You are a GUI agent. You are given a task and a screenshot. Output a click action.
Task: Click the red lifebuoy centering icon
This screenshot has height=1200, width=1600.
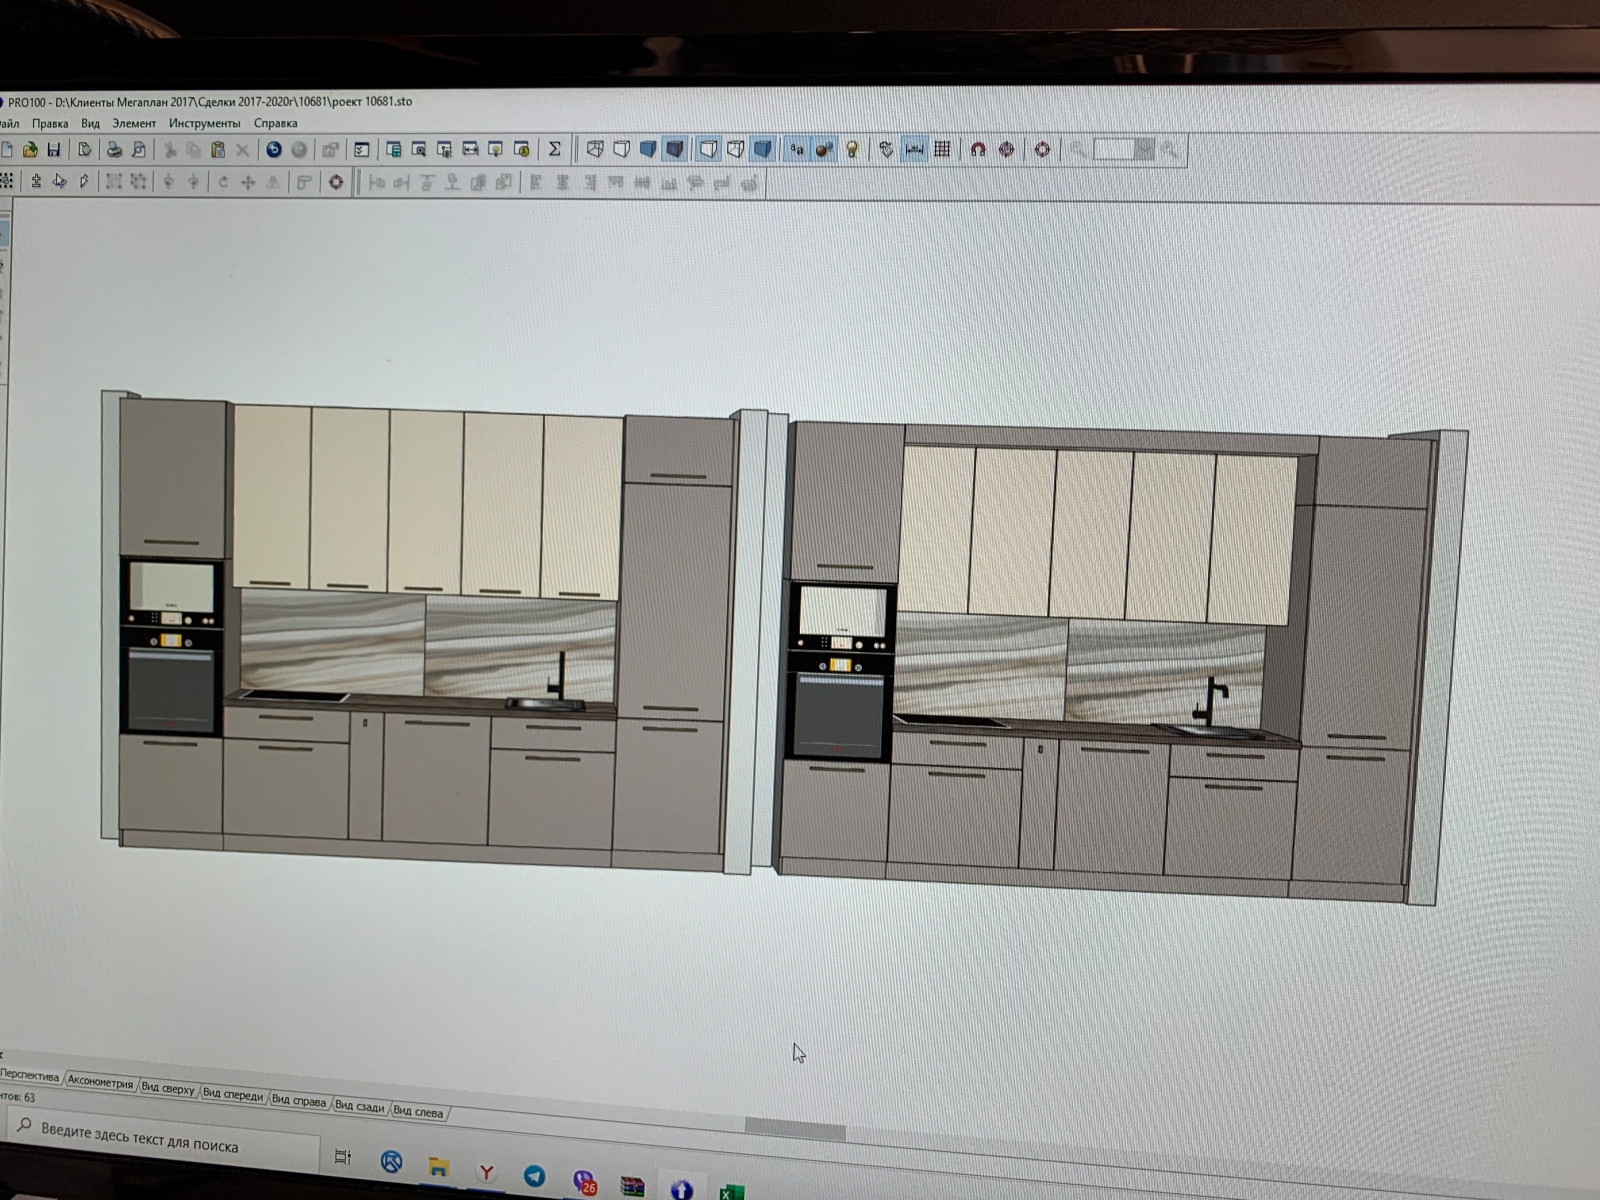[x=1042, y=149]
